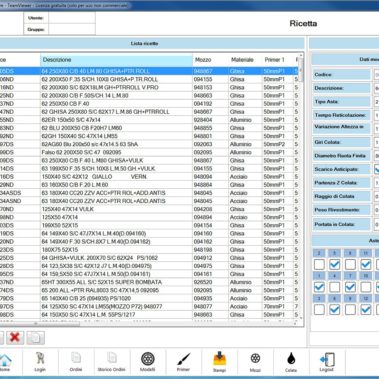Image resolution: width=379 pixels, height=379 pixels.
Task: Click the horizontal scrollbar under recipe list
Action: pyautogui.click(x=147, y=323)
